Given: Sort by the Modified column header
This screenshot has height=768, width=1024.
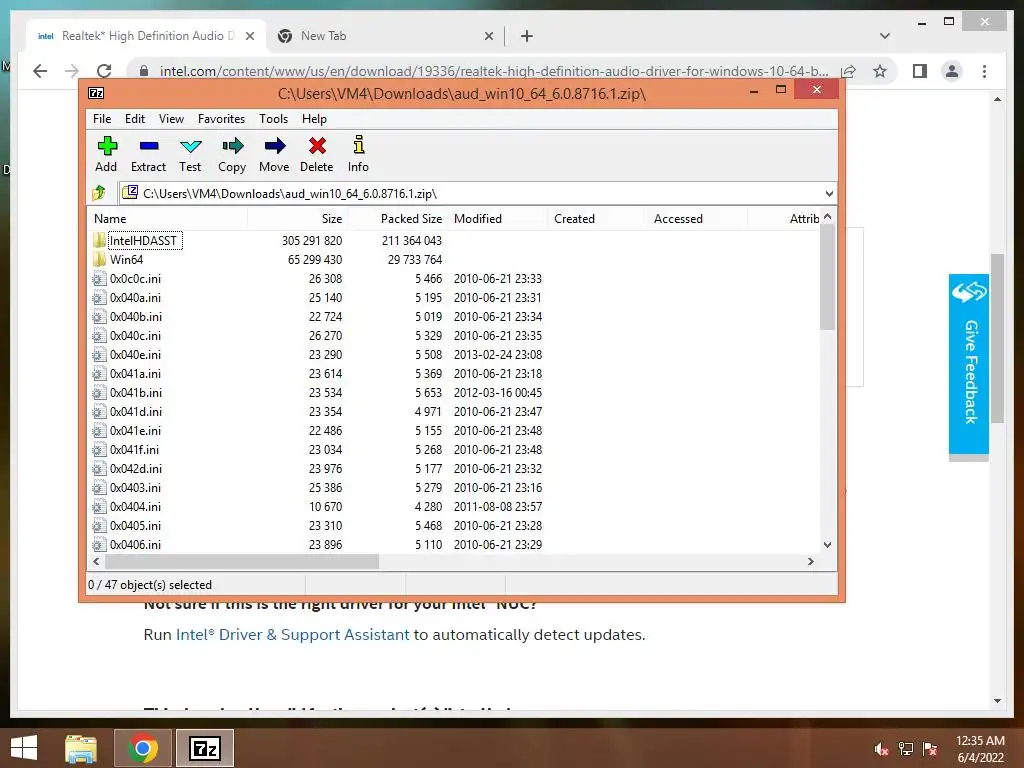Looking at the screenshot, I should click(x=498, y=219).
